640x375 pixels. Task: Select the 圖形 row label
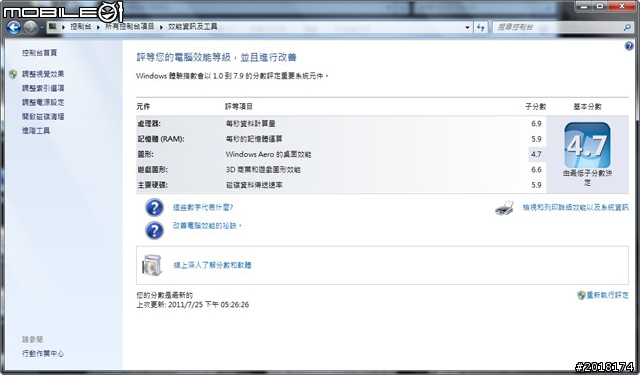pyautogui.click(x=145, y=154)
